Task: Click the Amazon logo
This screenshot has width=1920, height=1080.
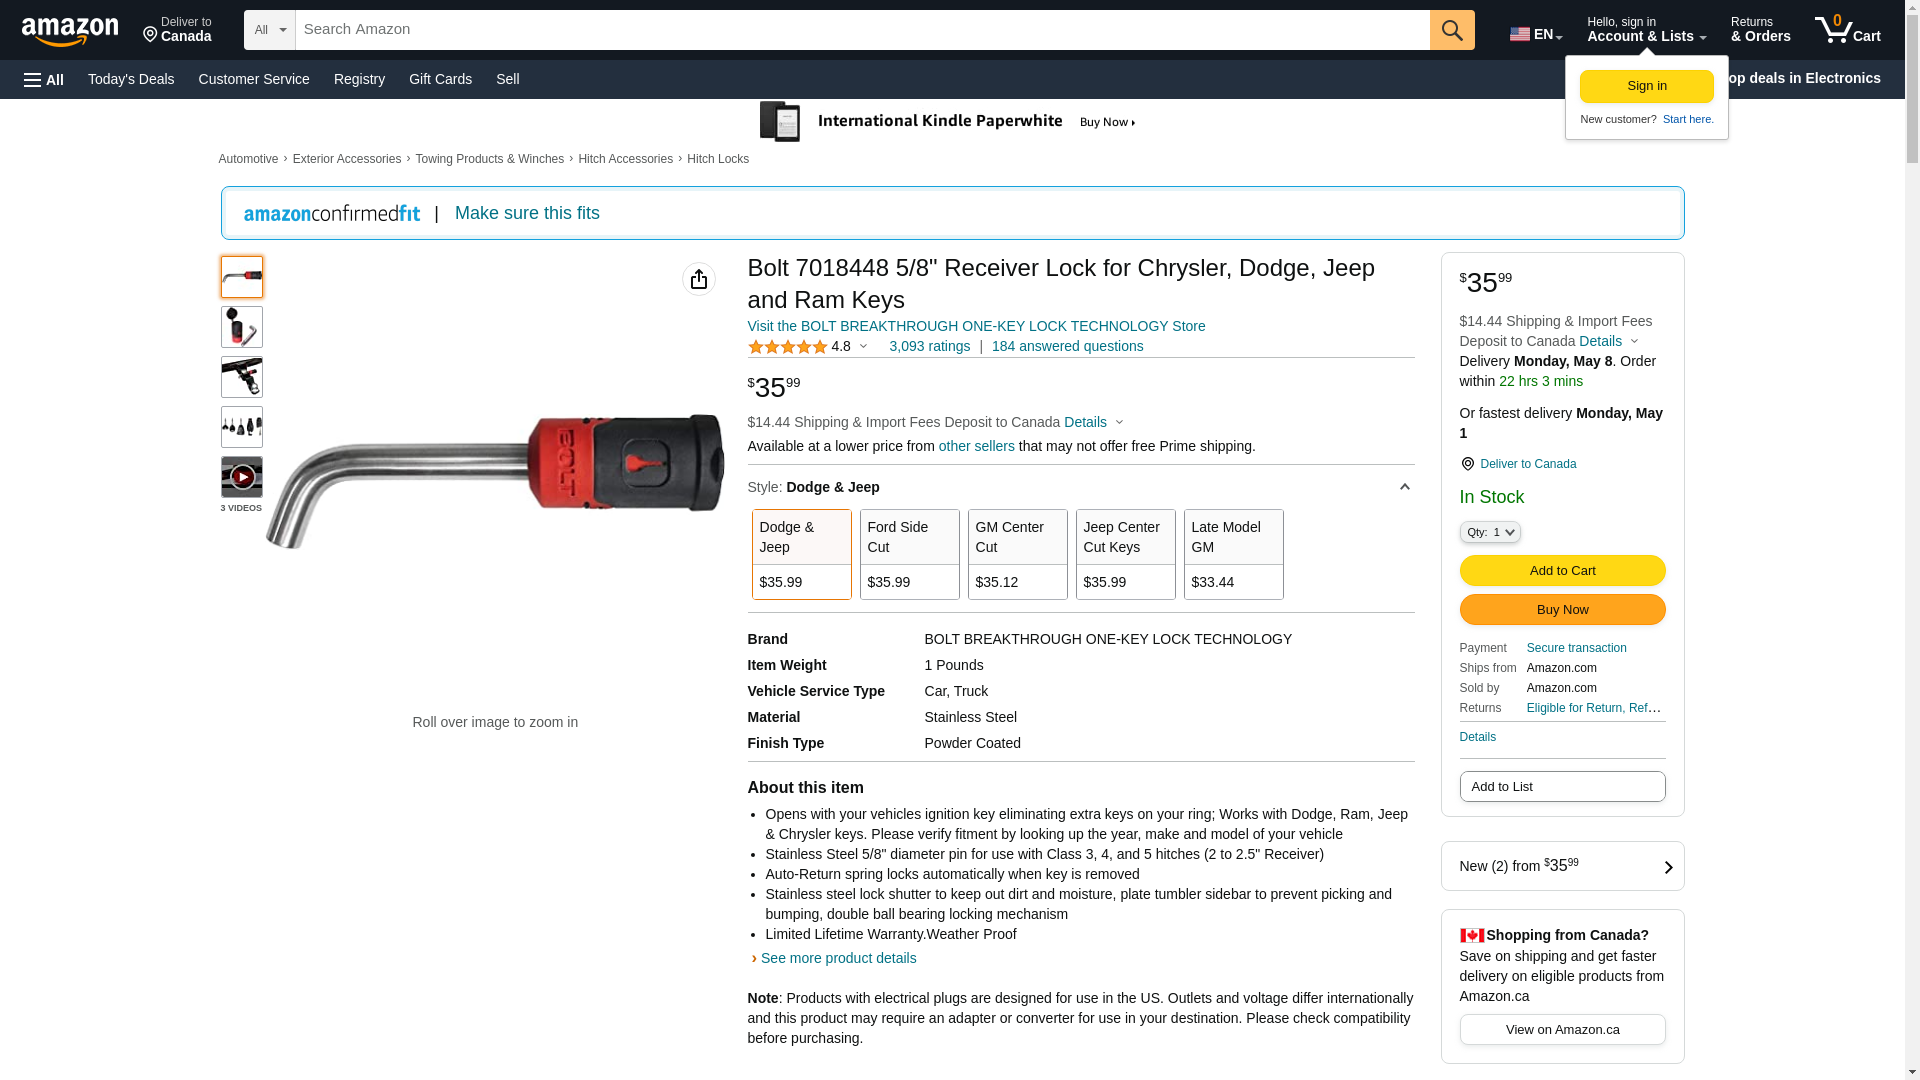Action: point(70,31)
